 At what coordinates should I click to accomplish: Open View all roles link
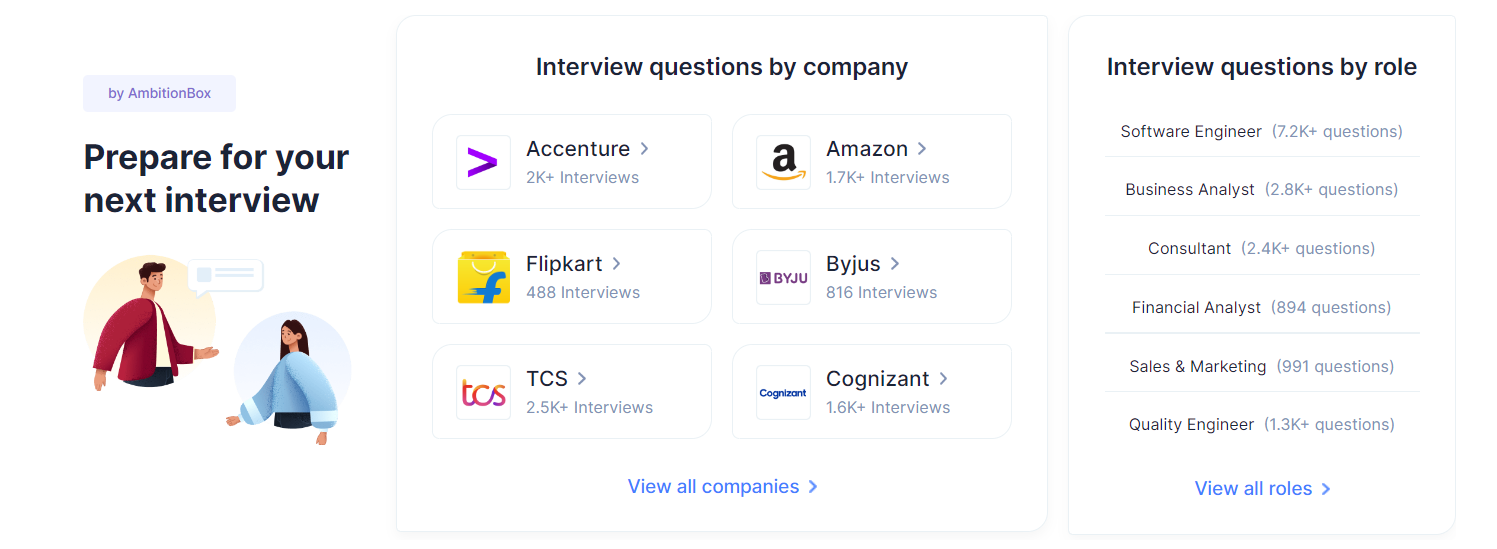coord(1262,488)
